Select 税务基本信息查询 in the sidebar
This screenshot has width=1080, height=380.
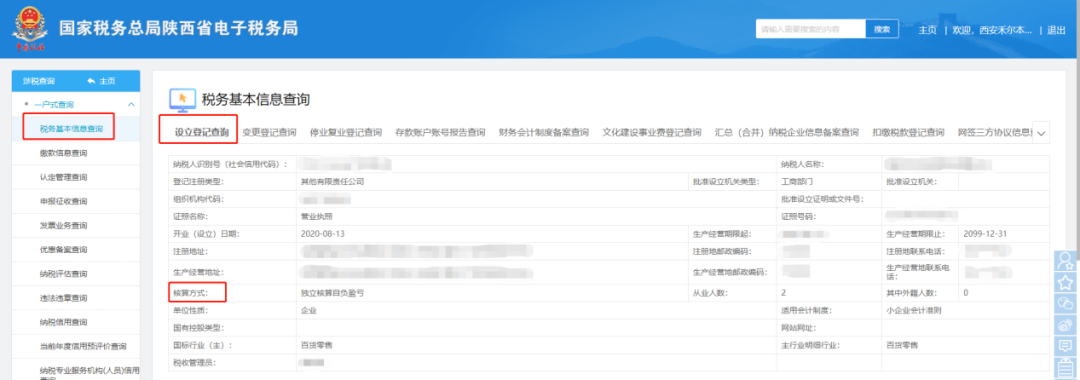[72, 128]
